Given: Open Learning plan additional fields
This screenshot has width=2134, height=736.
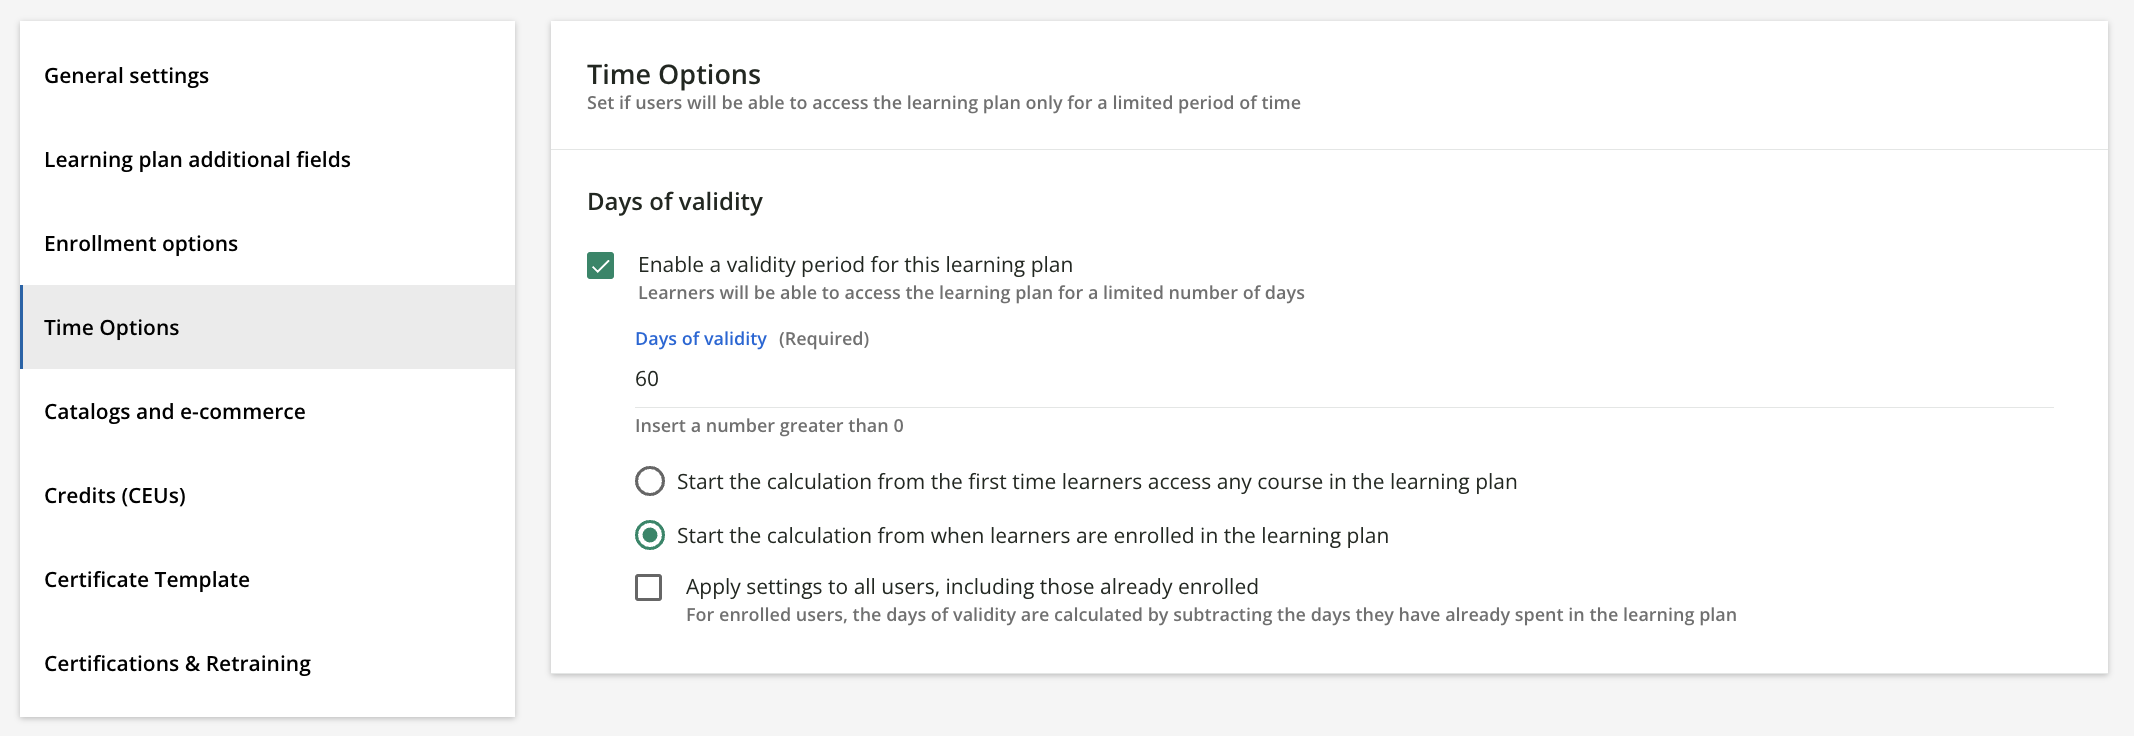Looking at the screenshot, I should tap(196, 159).
